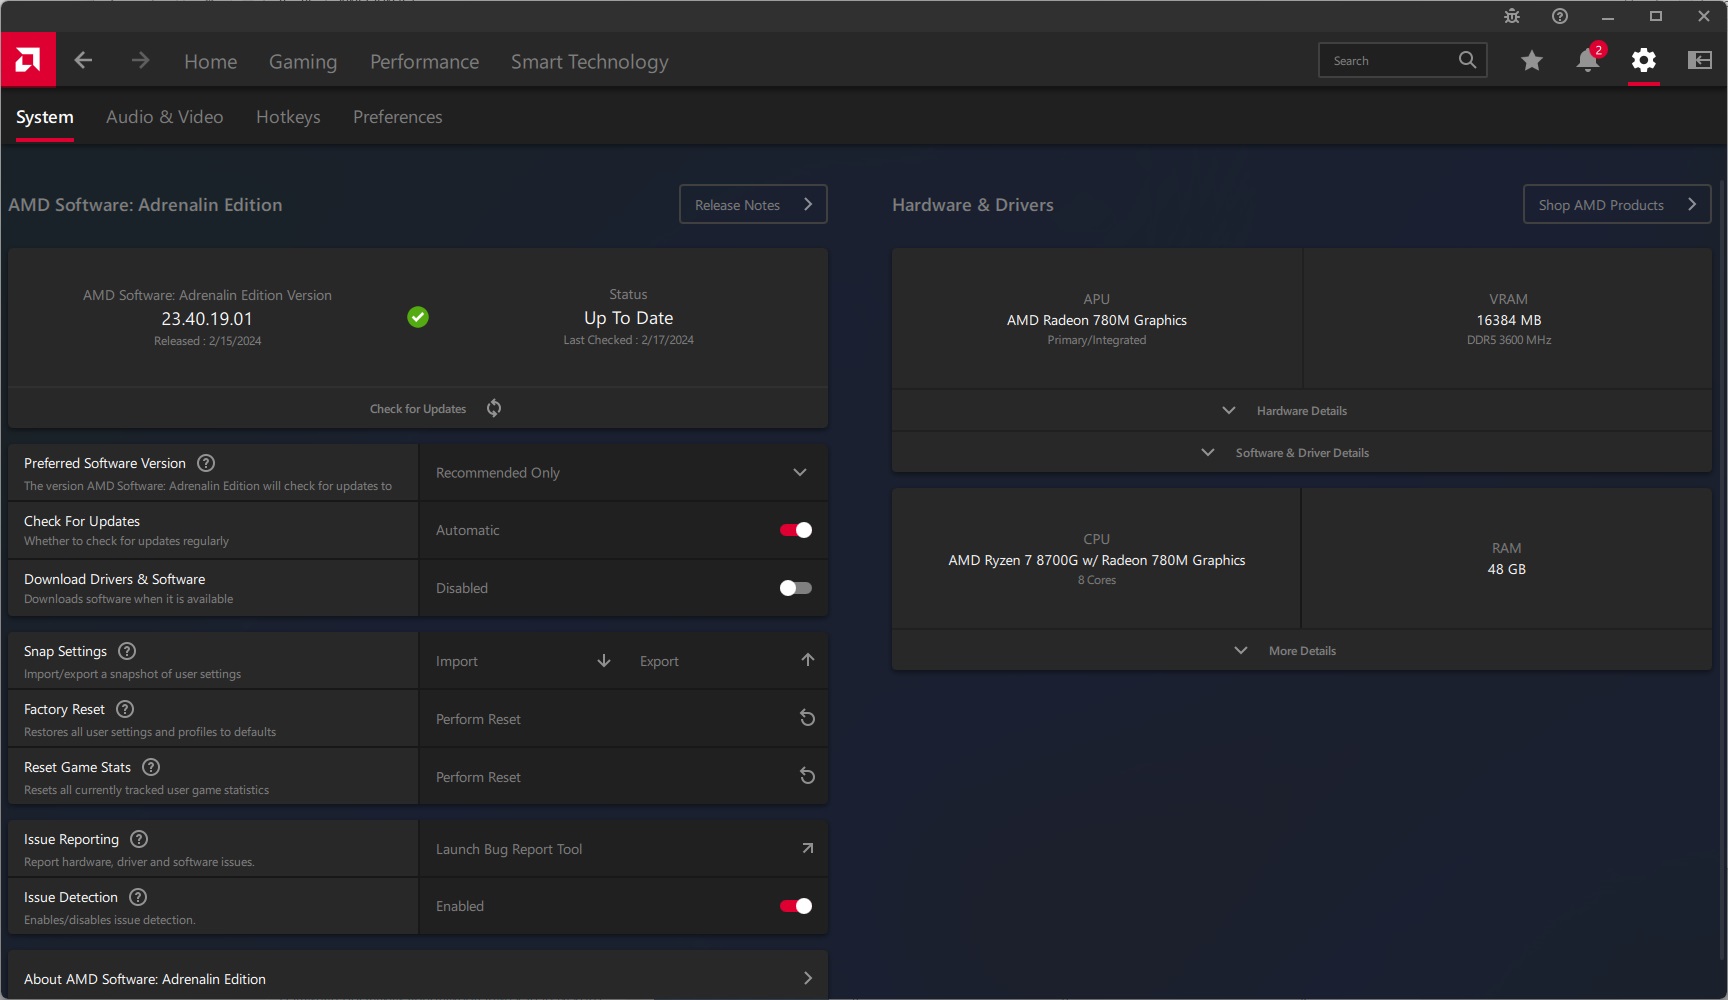Screen dimensions: 1728x1000
Task: Click the AMD logo icon
Action: pos(28,60)
